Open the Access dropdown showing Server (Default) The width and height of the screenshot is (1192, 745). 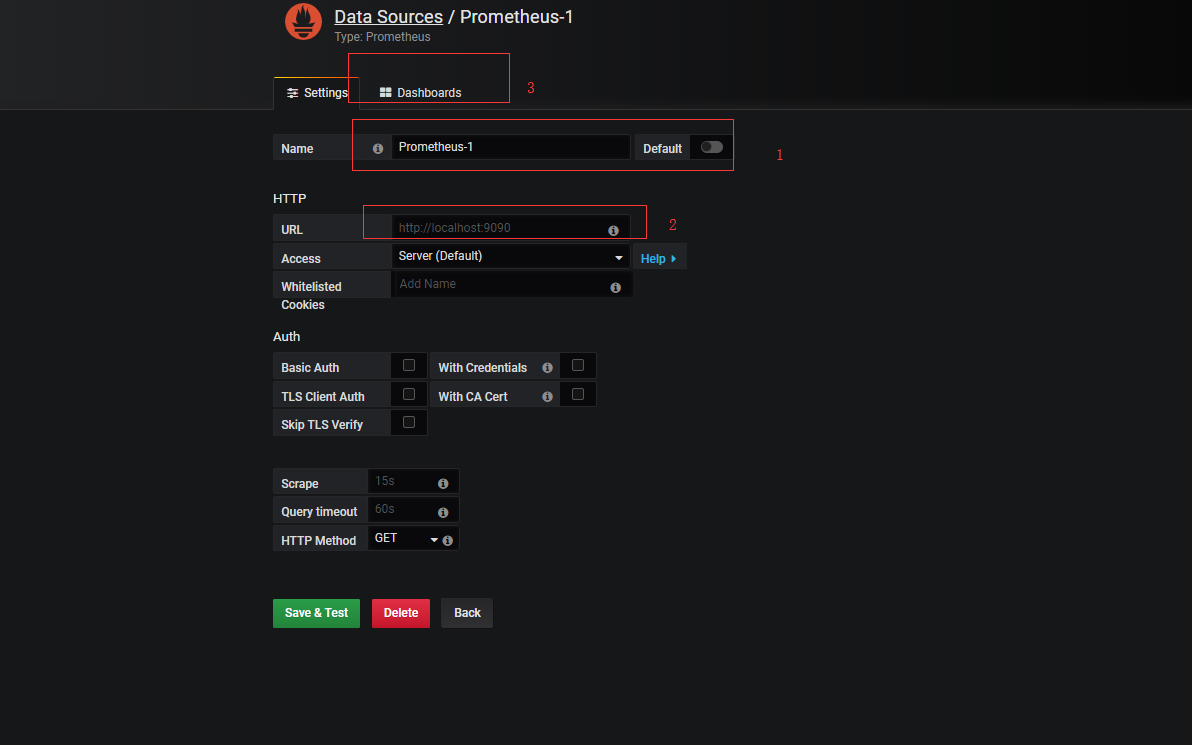coord(511,256)
